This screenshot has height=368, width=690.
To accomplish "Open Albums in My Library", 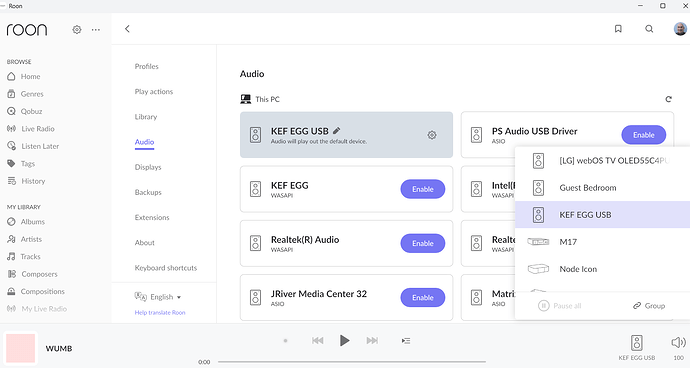I will tap(26, 222).
